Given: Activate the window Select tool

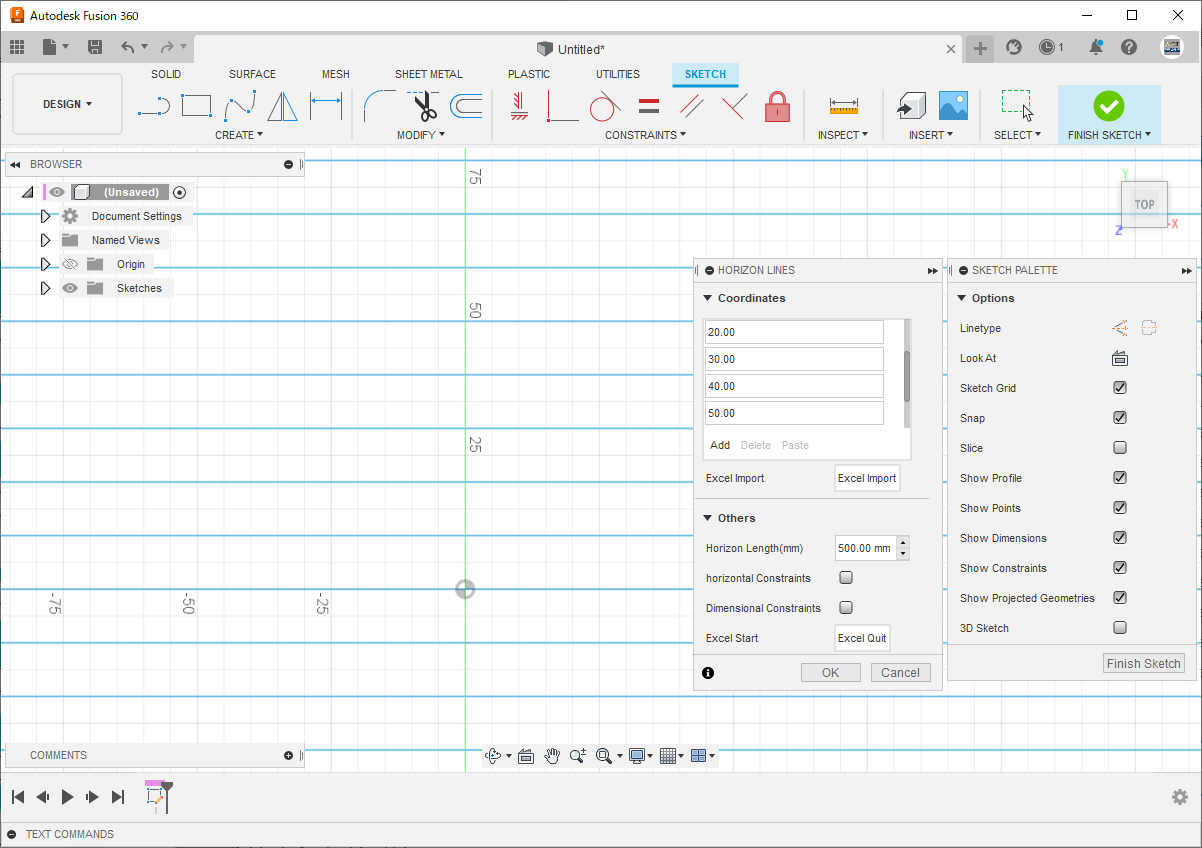Looking at the screenshot, I should click(x=1017, y=105).
